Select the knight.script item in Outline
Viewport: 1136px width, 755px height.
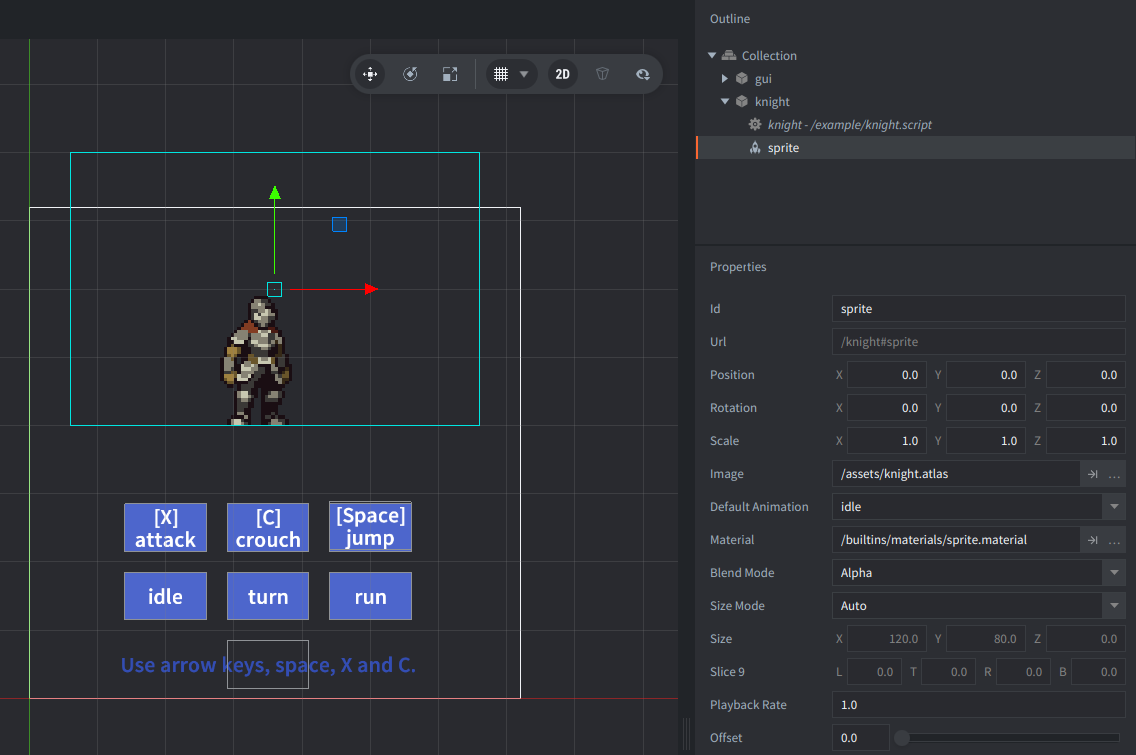pos(850,125)
